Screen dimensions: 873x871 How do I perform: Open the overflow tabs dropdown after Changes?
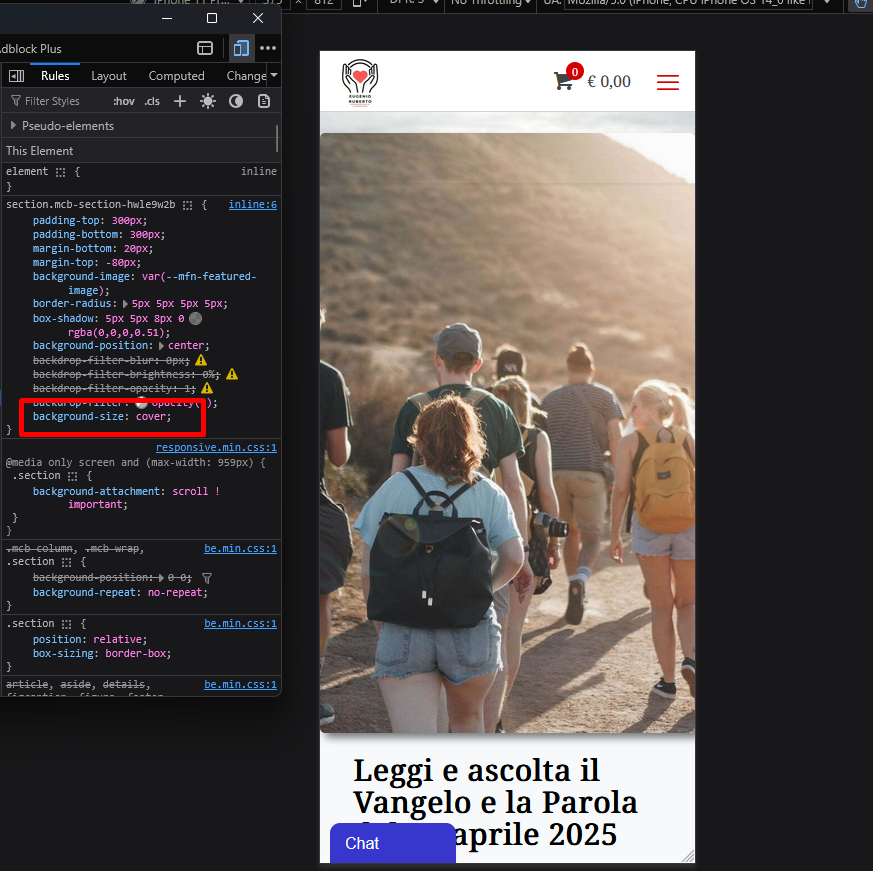tap(274, 76)
